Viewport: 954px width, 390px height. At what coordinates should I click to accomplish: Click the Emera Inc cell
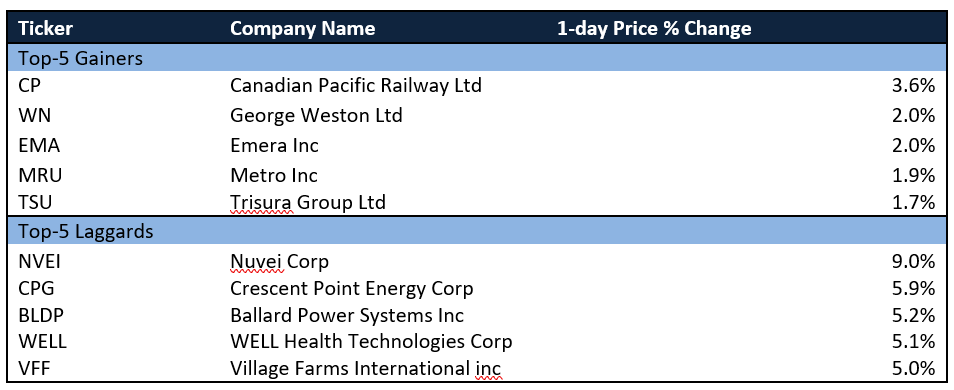point(274,145)
